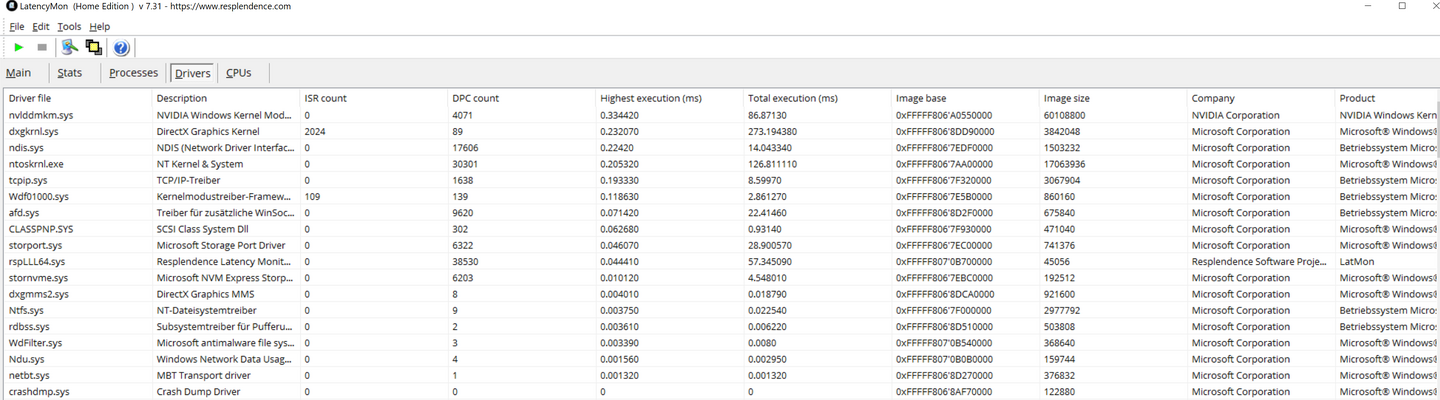Screen dimensions: 1440x400
Task: Select the Ndu.sys driver row
Action: tap(720, 359)
